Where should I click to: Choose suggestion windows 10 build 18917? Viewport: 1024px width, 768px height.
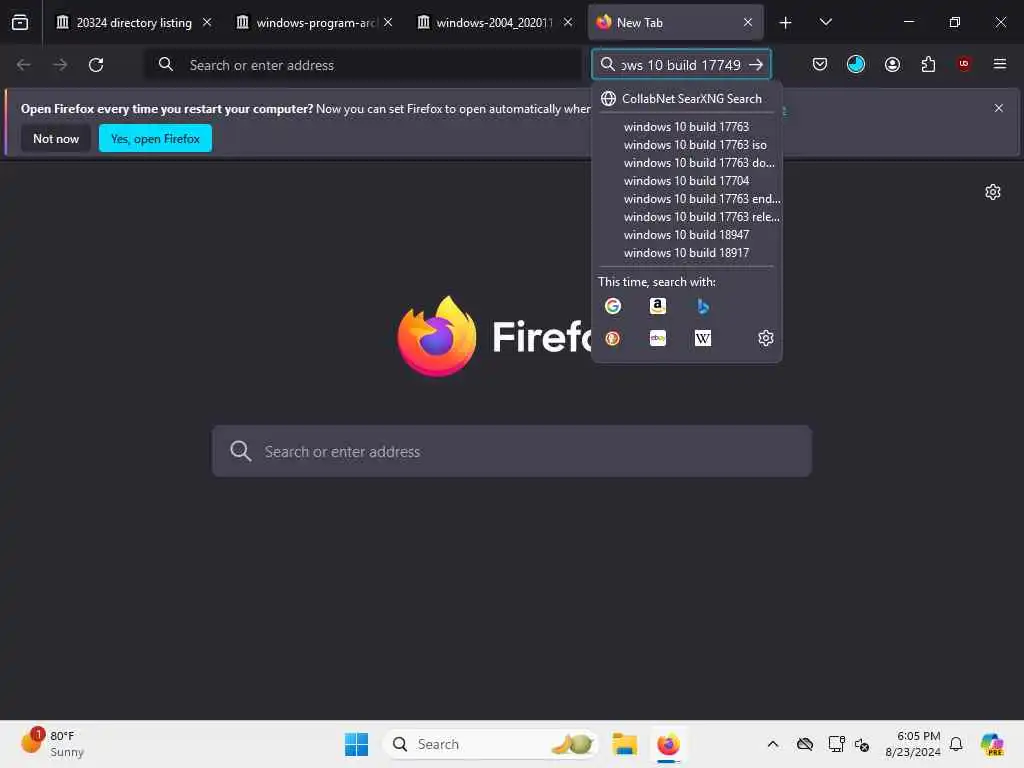click(x=686, y=253)
